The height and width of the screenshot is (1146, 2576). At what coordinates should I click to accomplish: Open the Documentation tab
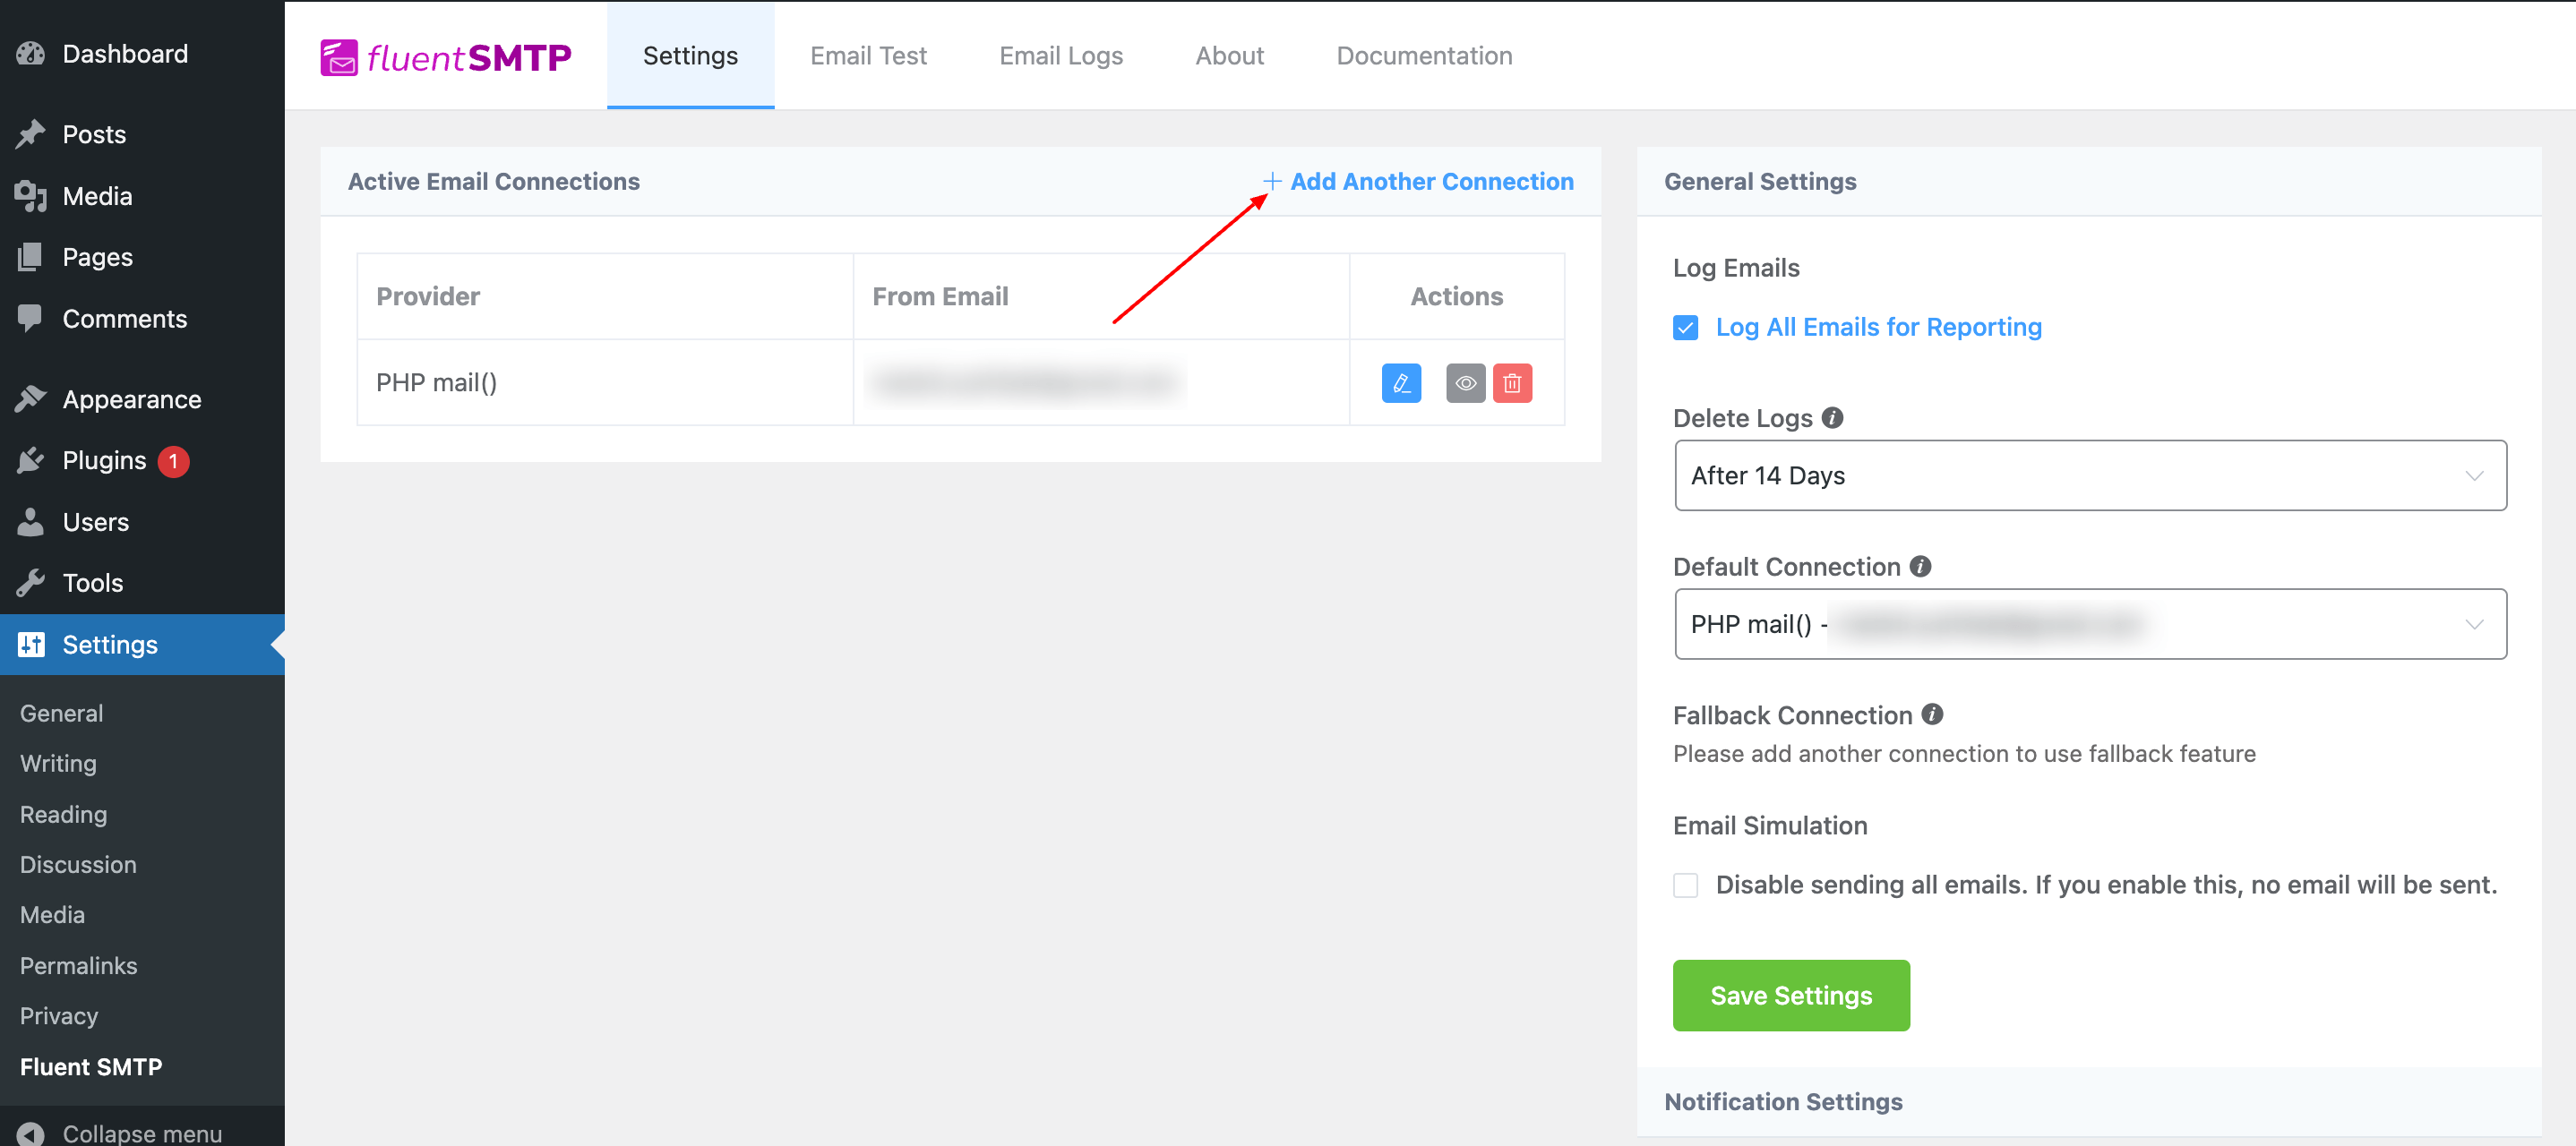tap(1424, 56)
